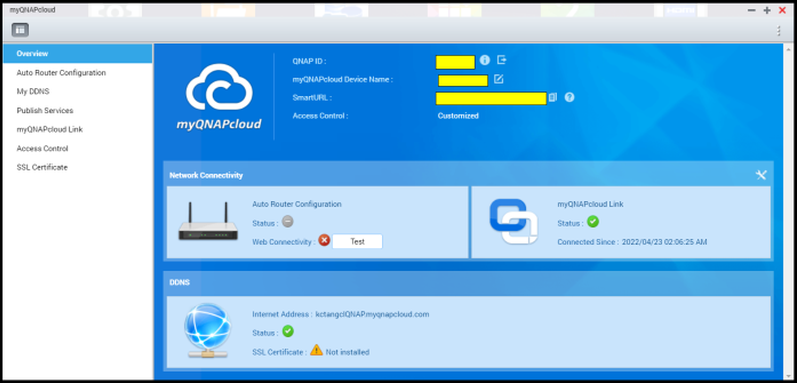Image resolution: width=797 pixels, height=383 pixels.
Task: Click the SmartURL label
Action: 313,98
